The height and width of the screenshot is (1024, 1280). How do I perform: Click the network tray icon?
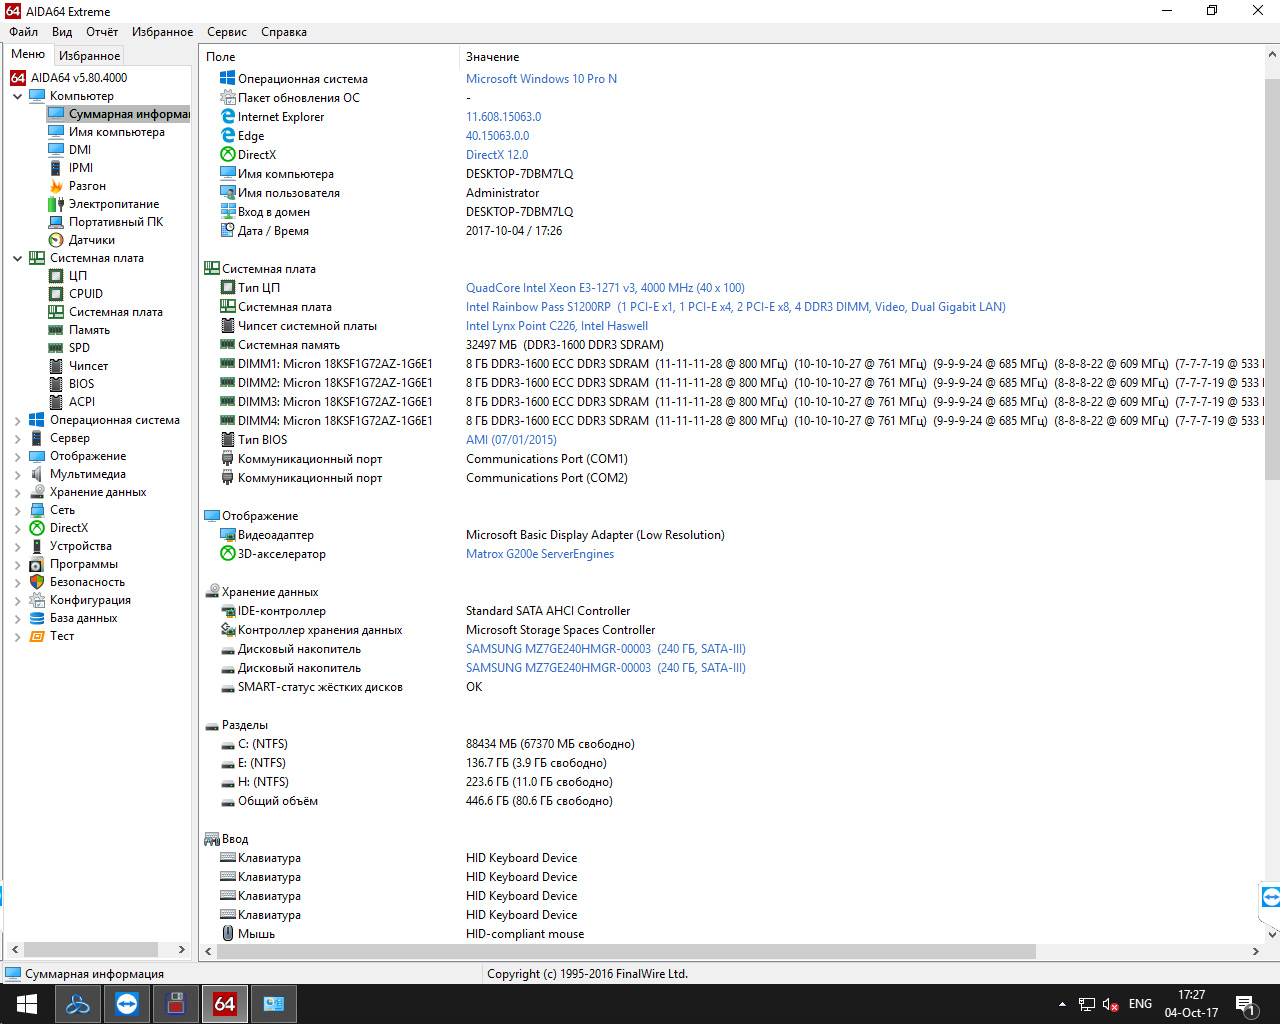tap(1087, 1004)
